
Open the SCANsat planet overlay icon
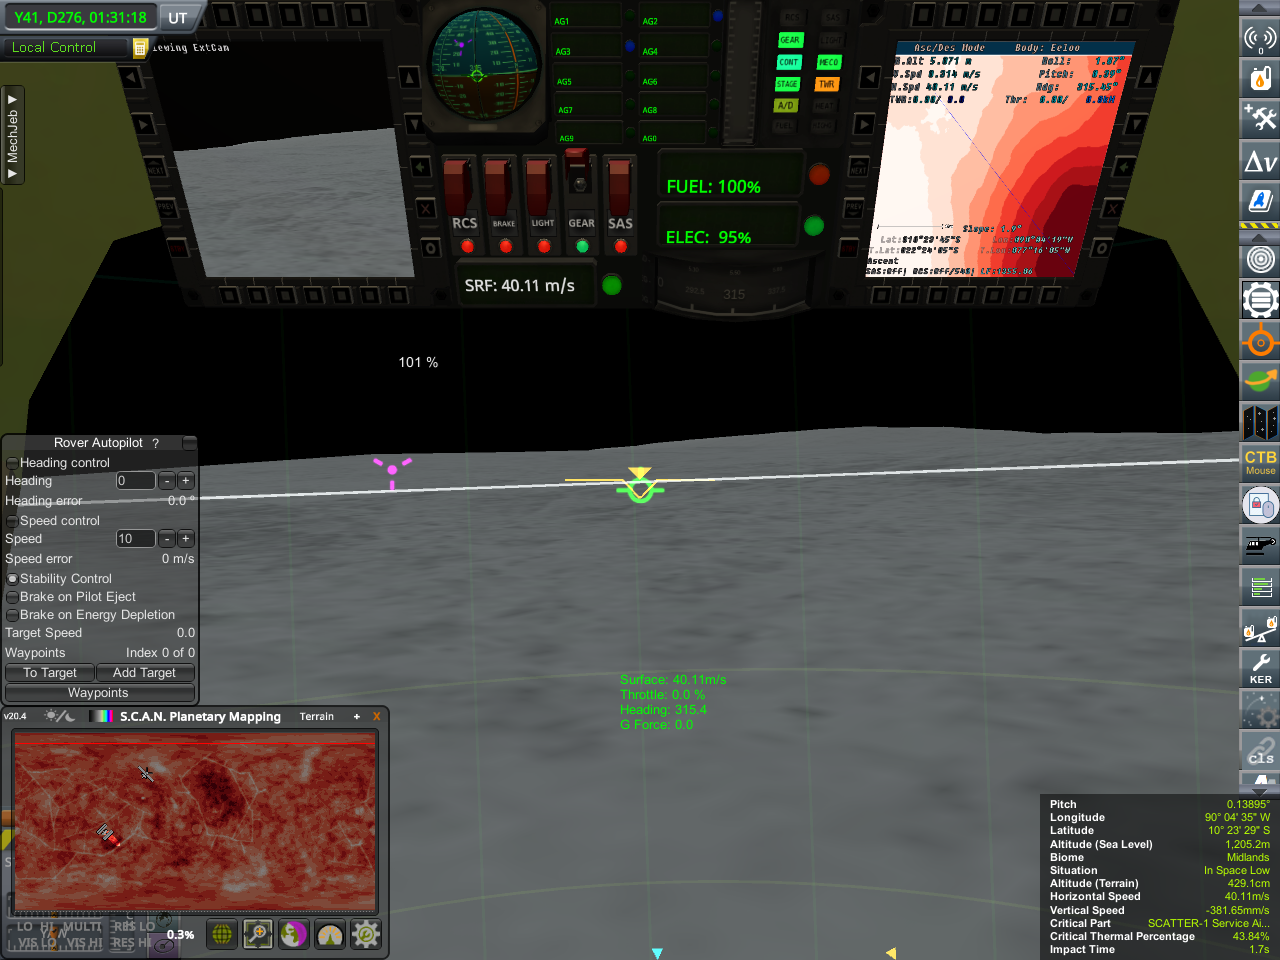click(x=294, y=934)
